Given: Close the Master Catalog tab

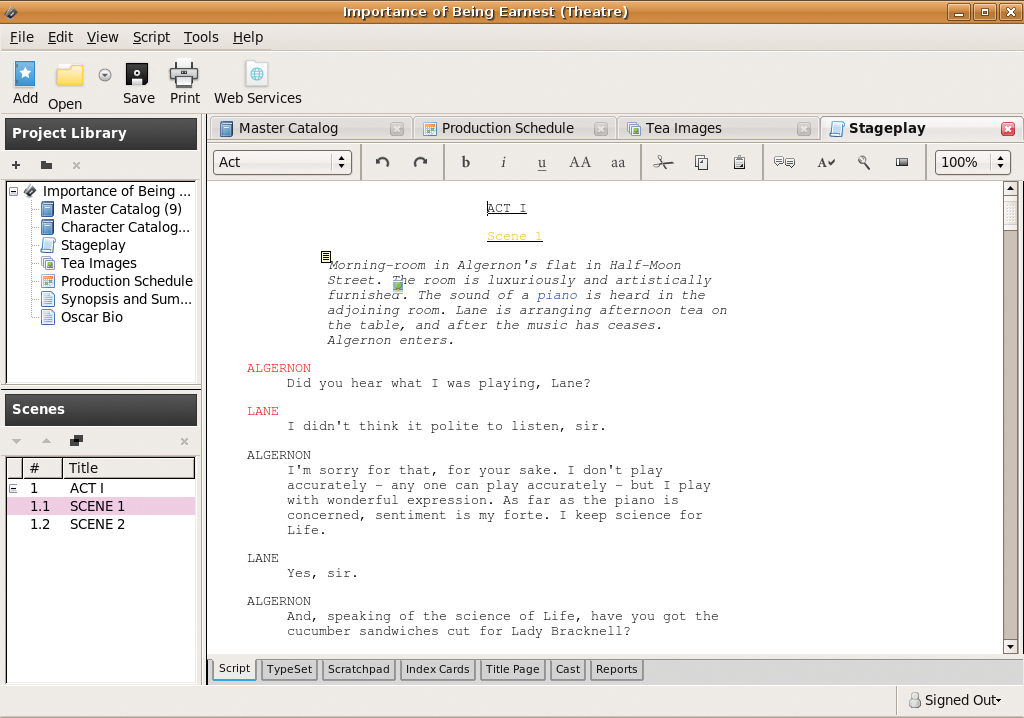Looking at the screenshot, I should pyautogui.click(x=396, y=129).
